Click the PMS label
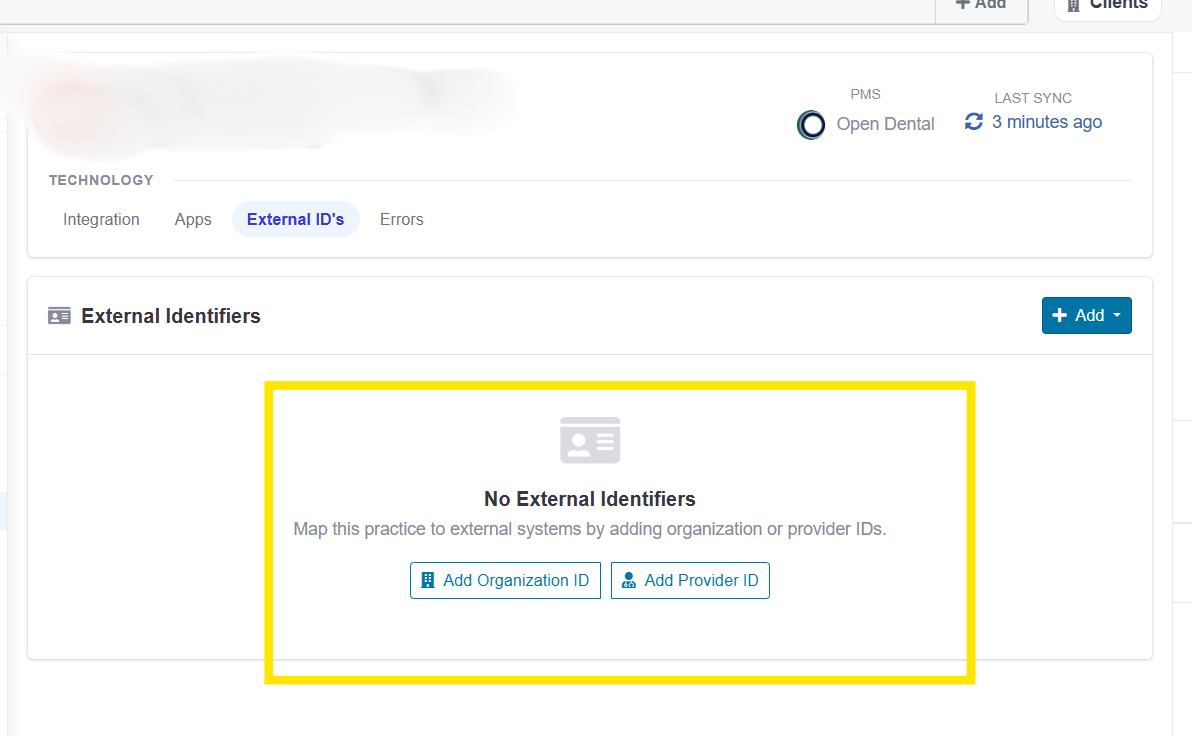1192x736 pixels. point(865,94)
